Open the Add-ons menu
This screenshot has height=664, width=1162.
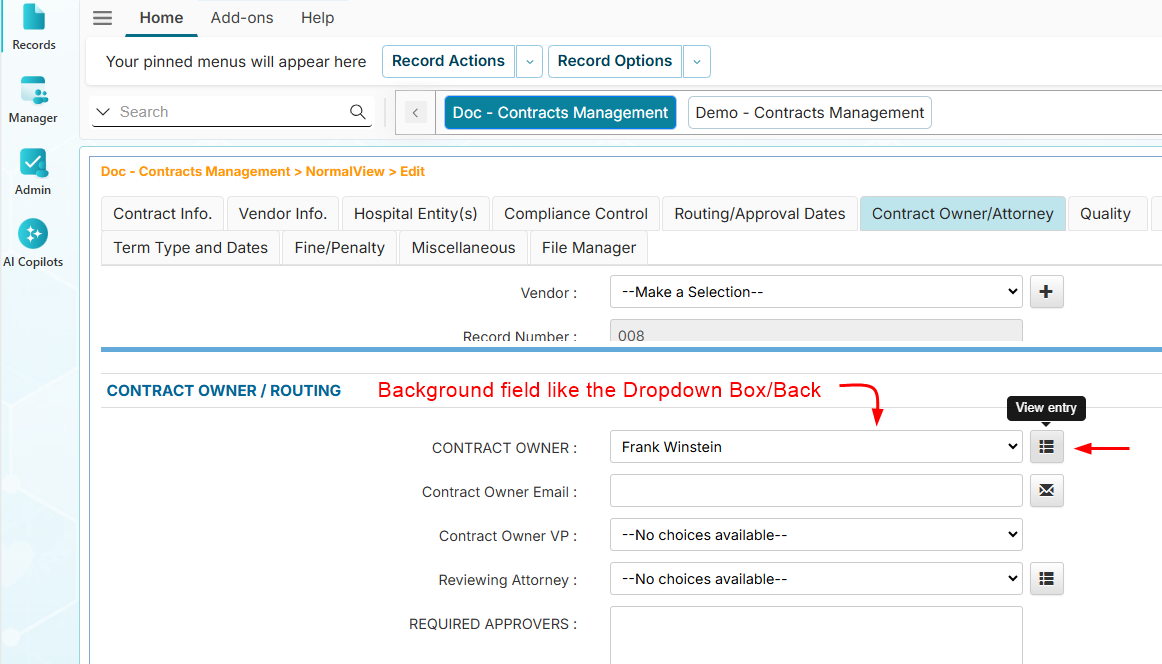[242, 17]
